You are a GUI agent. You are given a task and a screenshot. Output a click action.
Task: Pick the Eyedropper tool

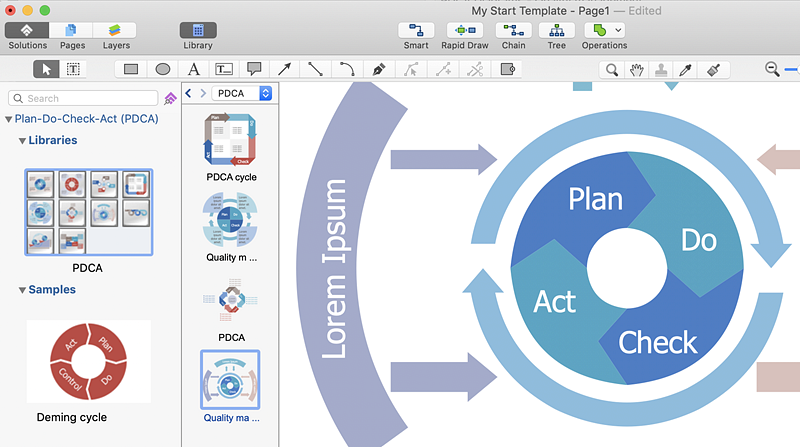point(686,70)
